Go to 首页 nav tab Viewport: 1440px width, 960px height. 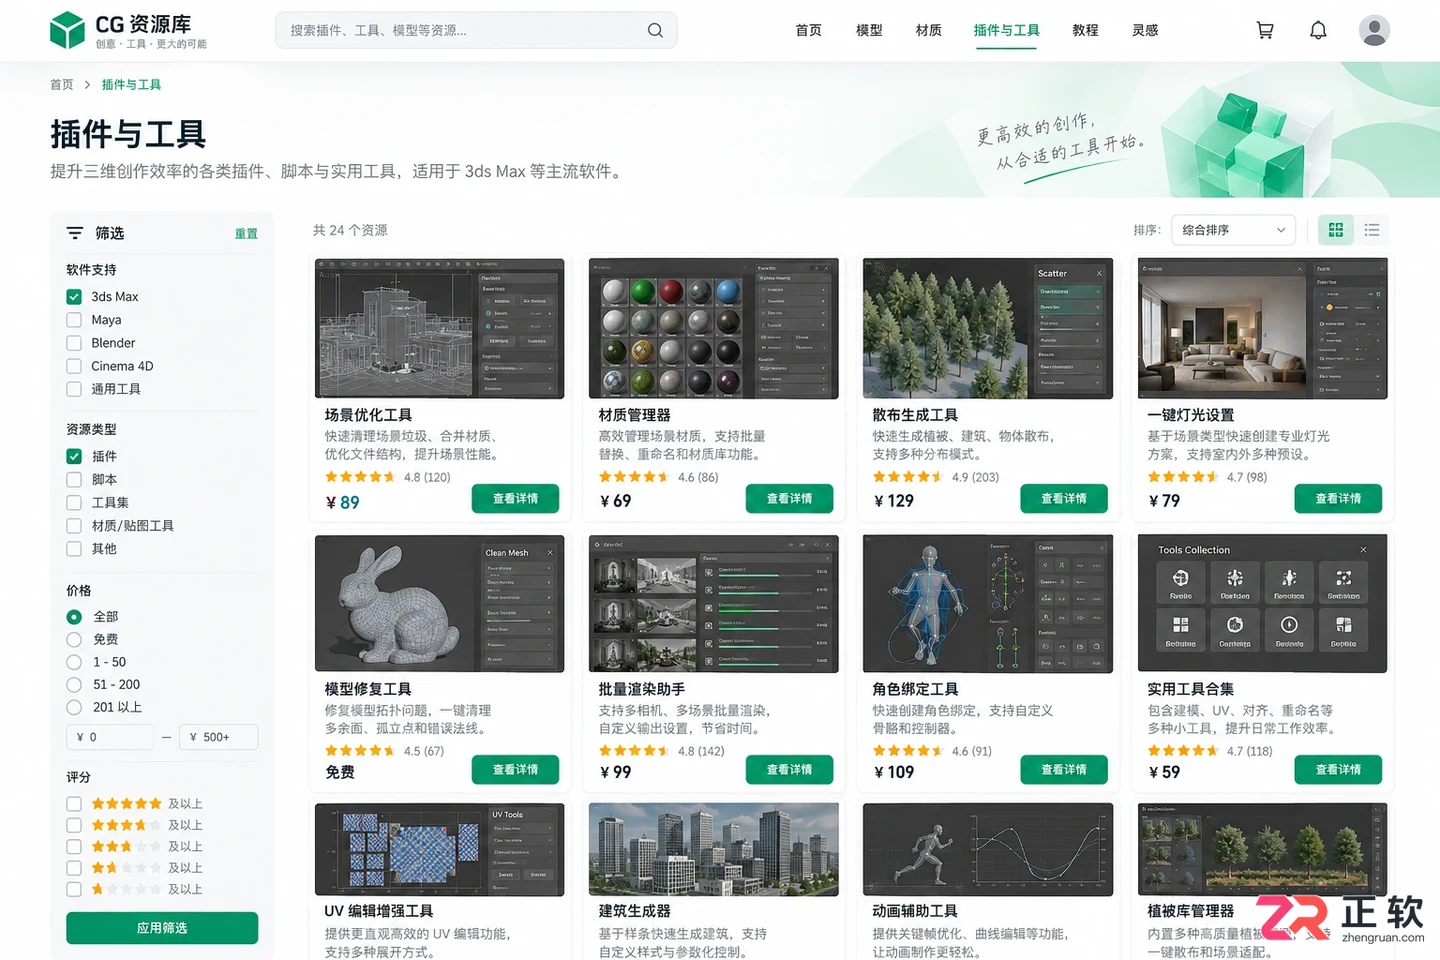808,30
